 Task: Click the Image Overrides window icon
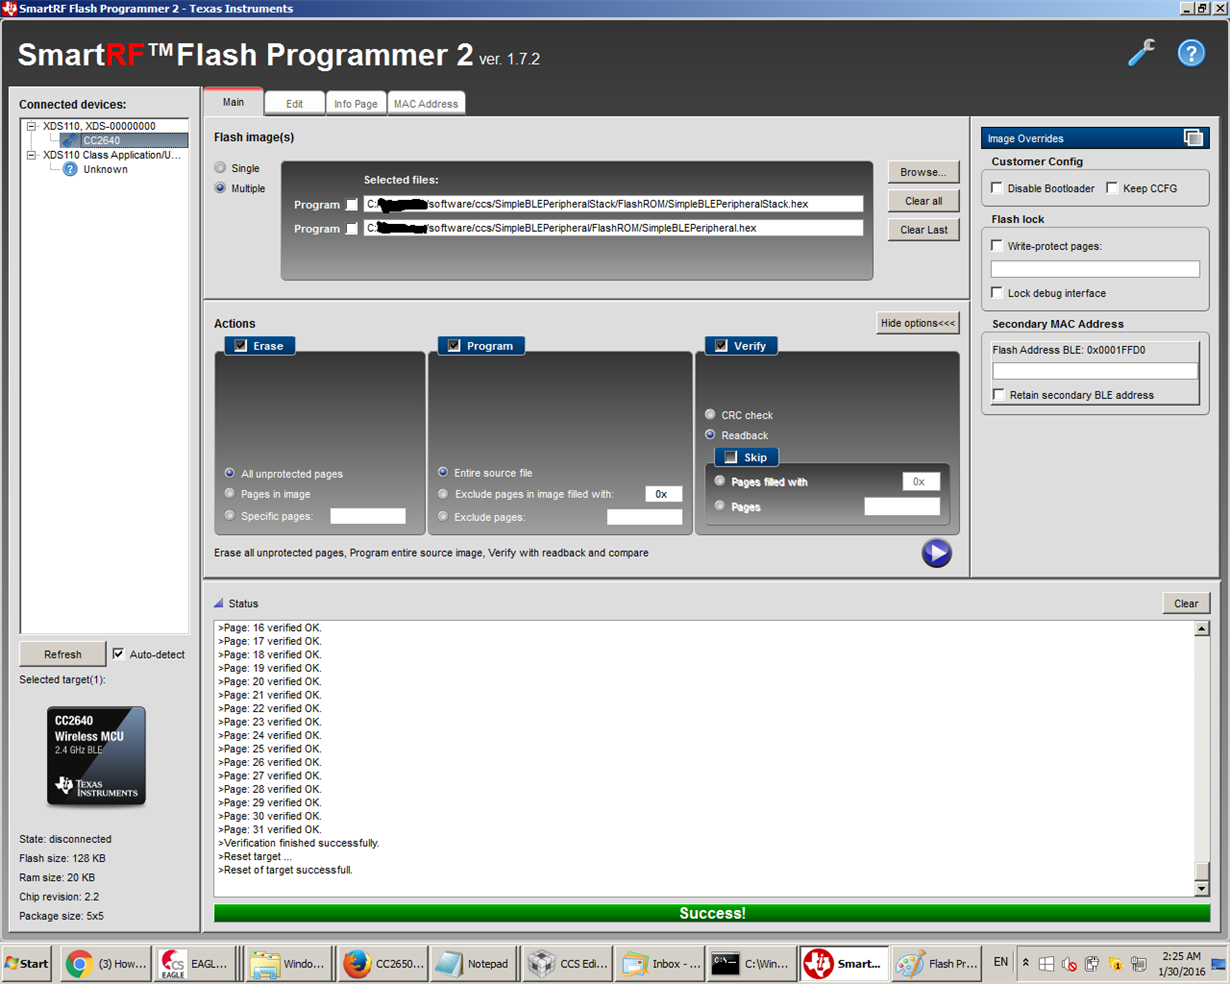coord(1193,138)
